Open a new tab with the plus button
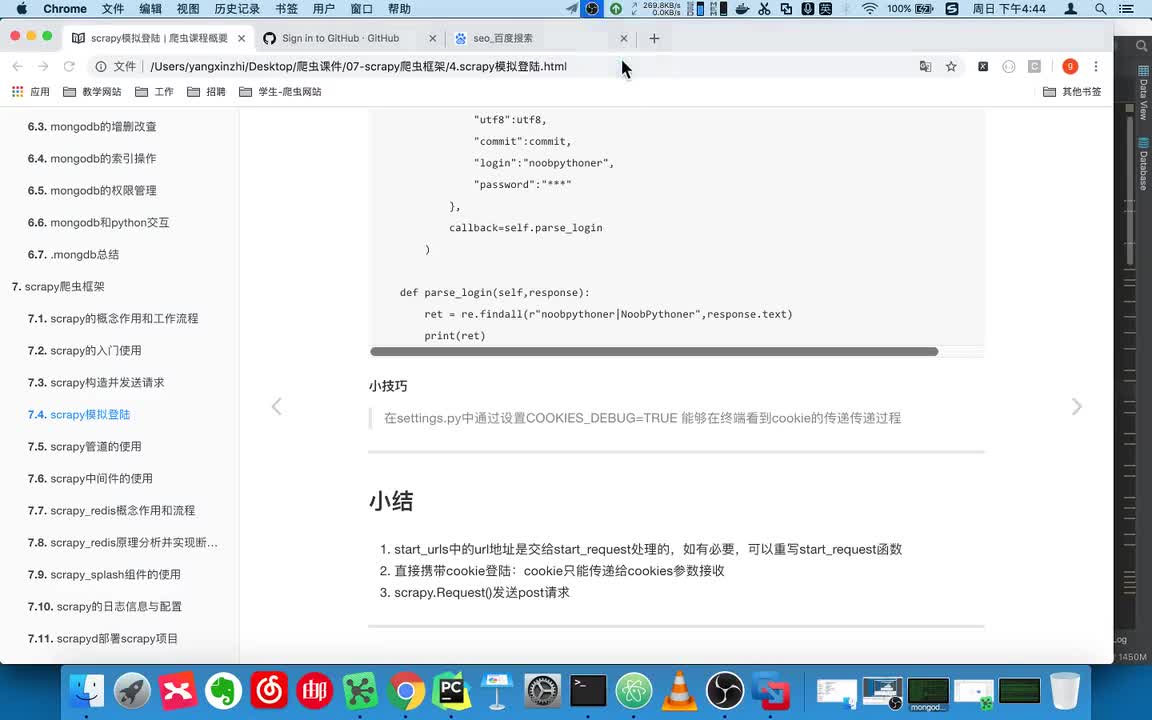Screen dimensions: 1152x720 pos(654,38)
